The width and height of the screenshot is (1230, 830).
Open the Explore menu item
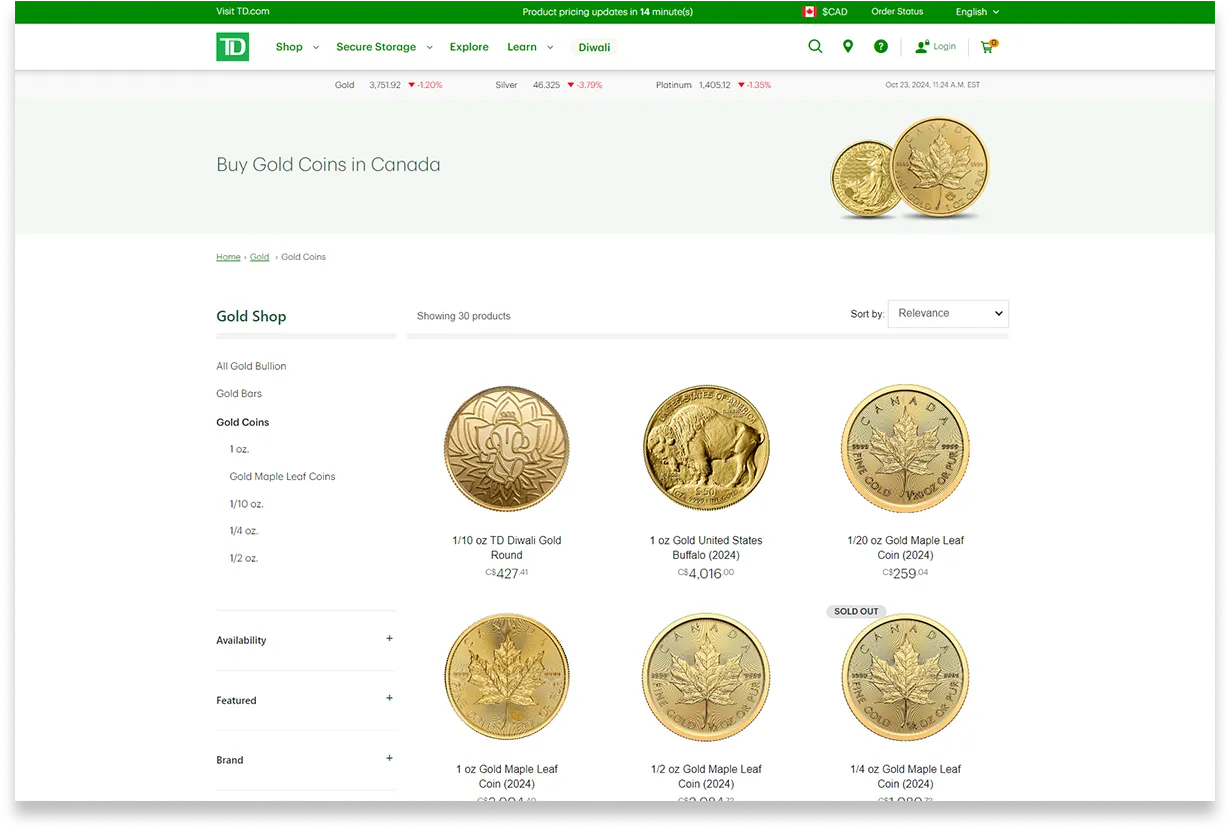coord(469,47)
